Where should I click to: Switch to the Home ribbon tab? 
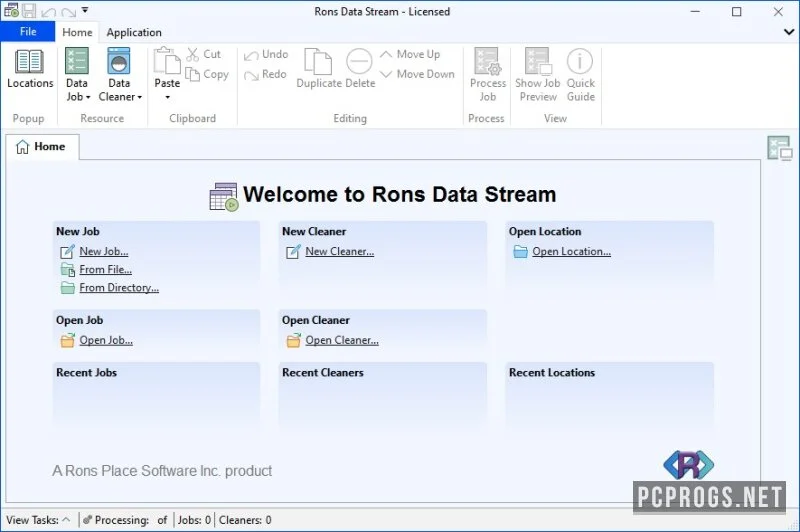point(77,32)
